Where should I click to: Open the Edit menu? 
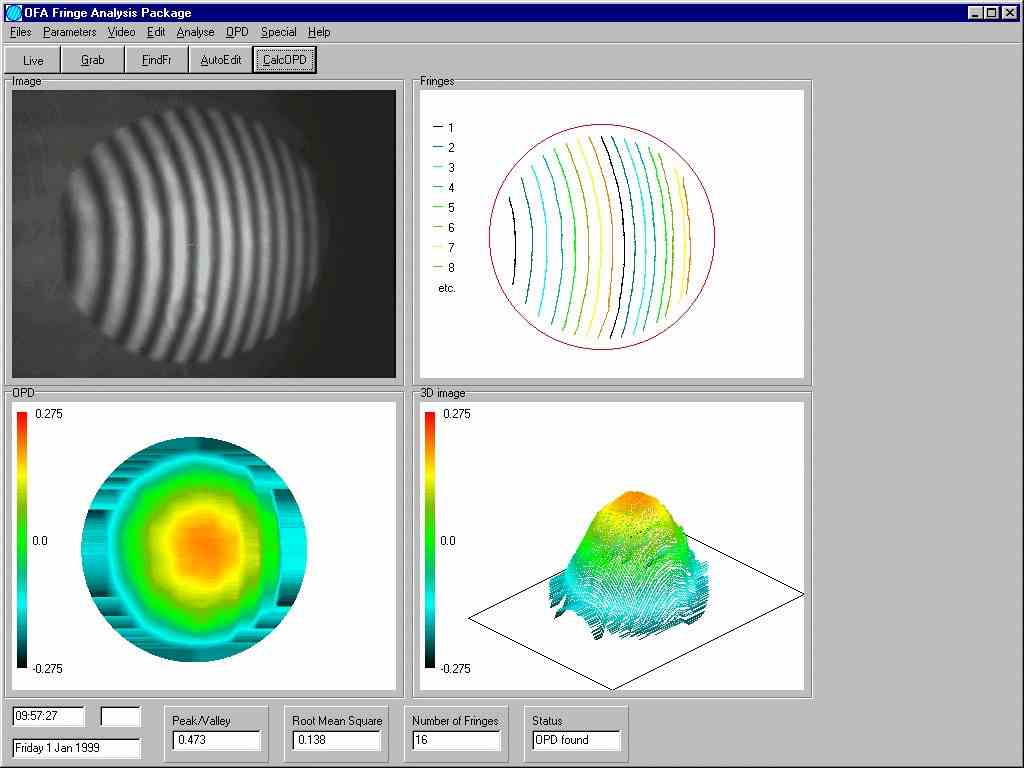156,32
